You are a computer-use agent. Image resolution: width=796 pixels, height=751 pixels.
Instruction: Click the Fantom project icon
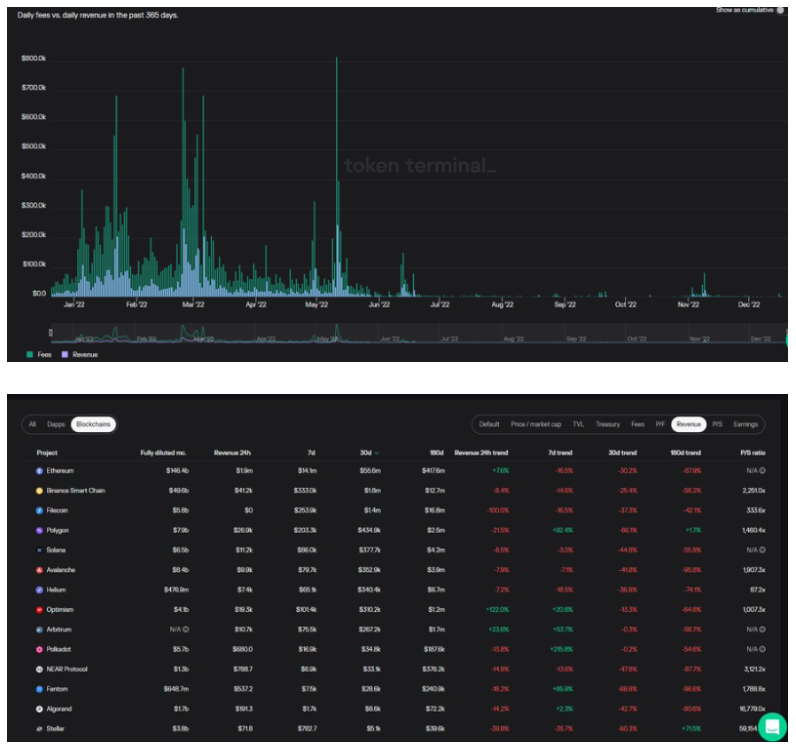pos(39,689)
